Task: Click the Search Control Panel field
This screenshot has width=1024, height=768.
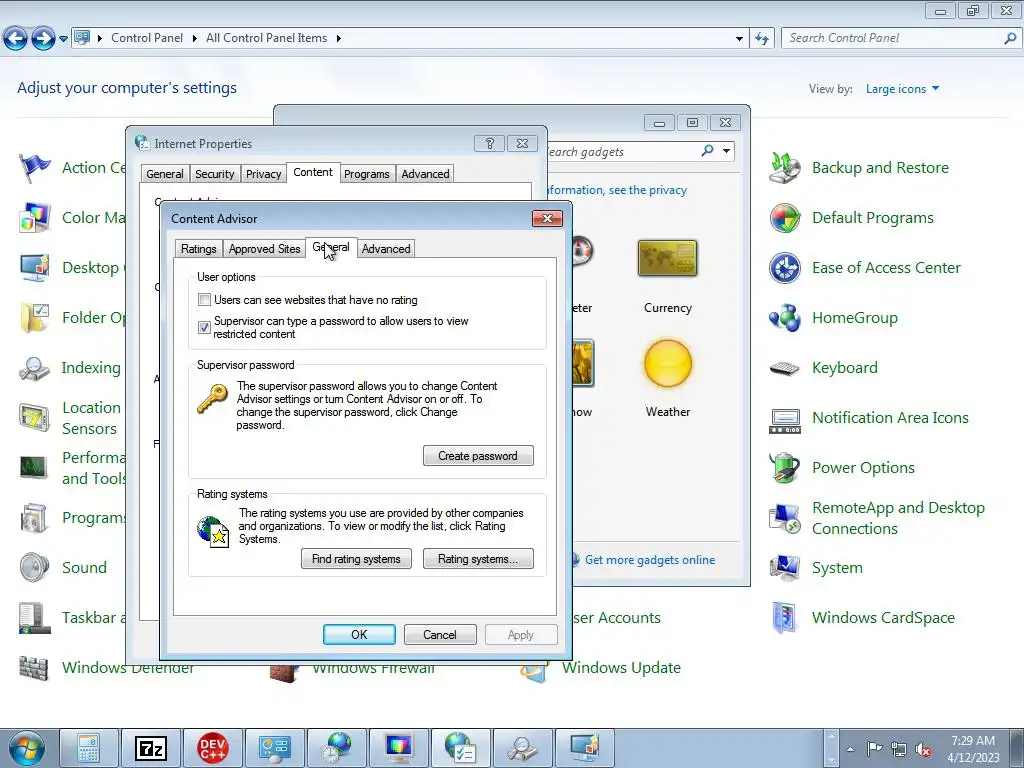Action: click(895, 39)
